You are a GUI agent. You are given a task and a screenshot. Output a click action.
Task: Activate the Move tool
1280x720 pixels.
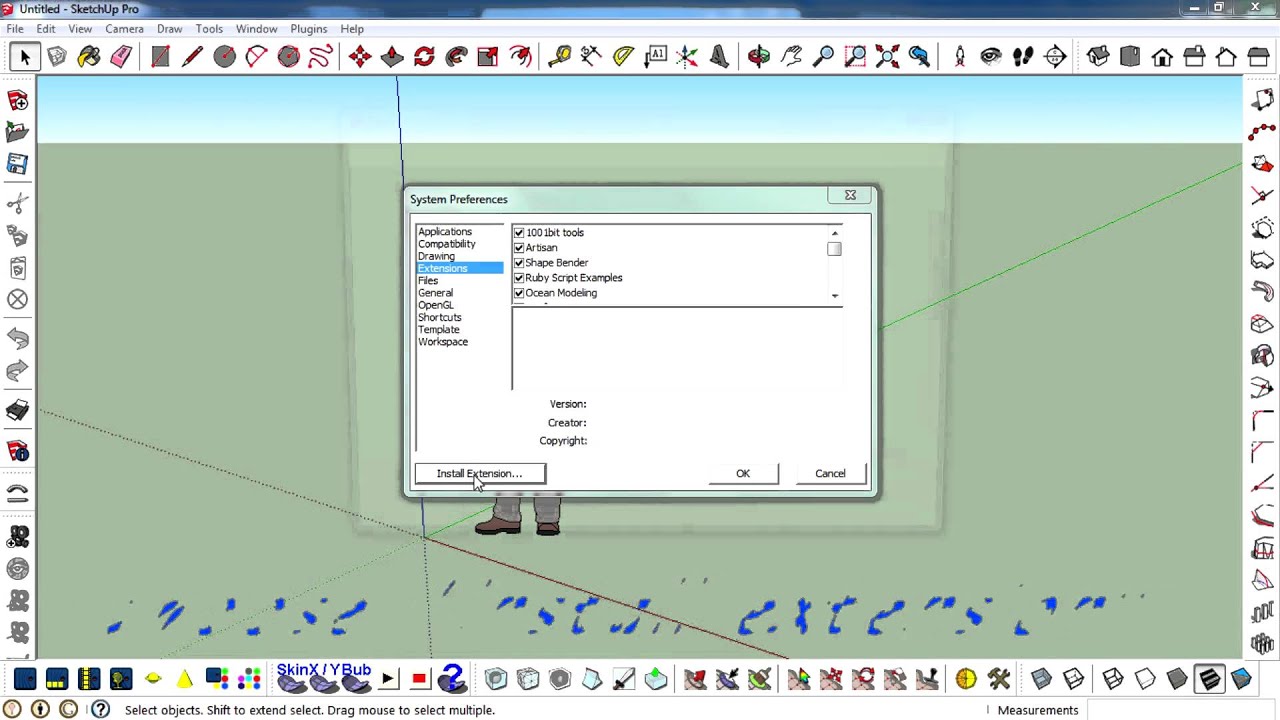click(360, 57)
